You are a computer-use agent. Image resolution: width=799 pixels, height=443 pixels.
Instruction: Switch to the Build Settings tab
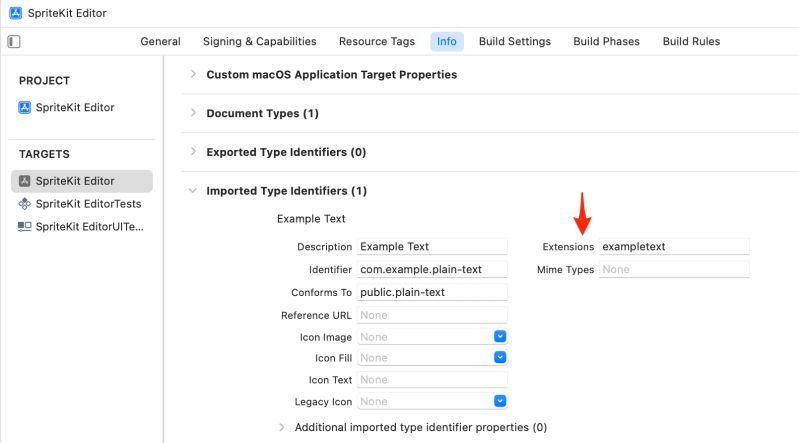tap(514, 42)
